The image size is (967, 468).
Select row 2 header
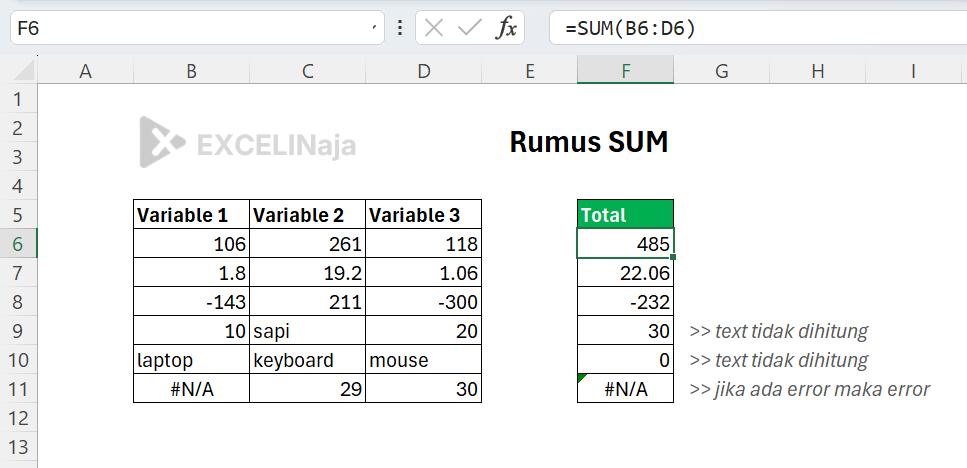(x=19, y=128)
